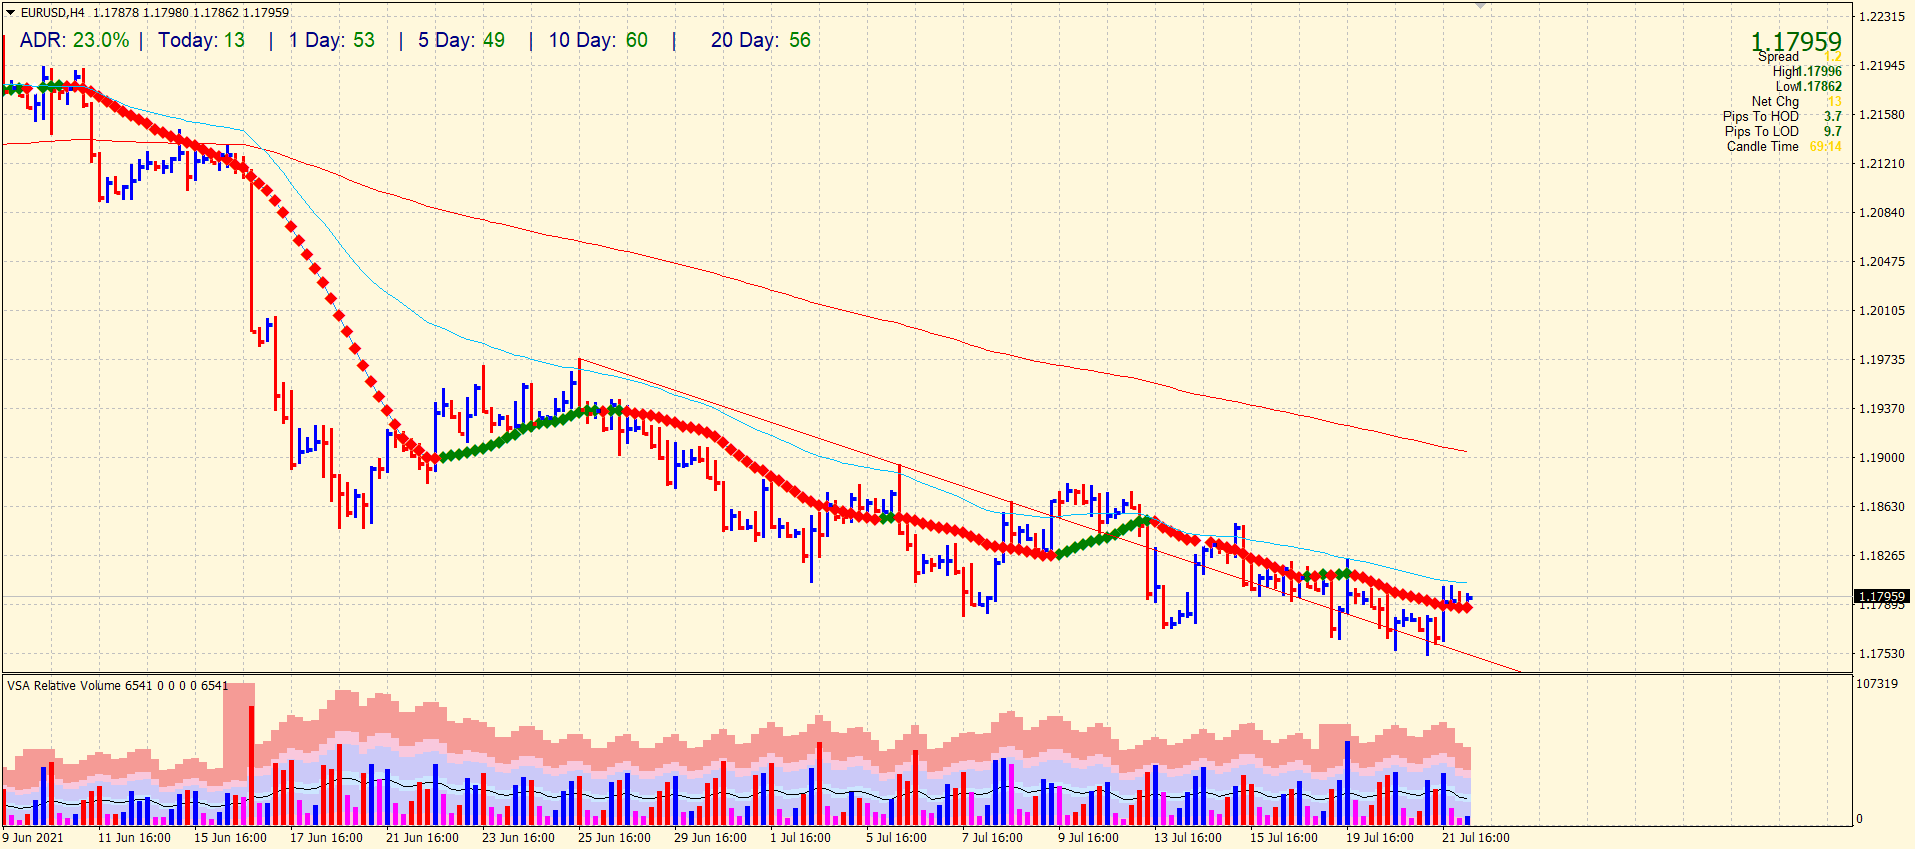The image size is (1915, 849).
Task: Click the Pips To LOD 9.7 row
Action: (1783, 132)
